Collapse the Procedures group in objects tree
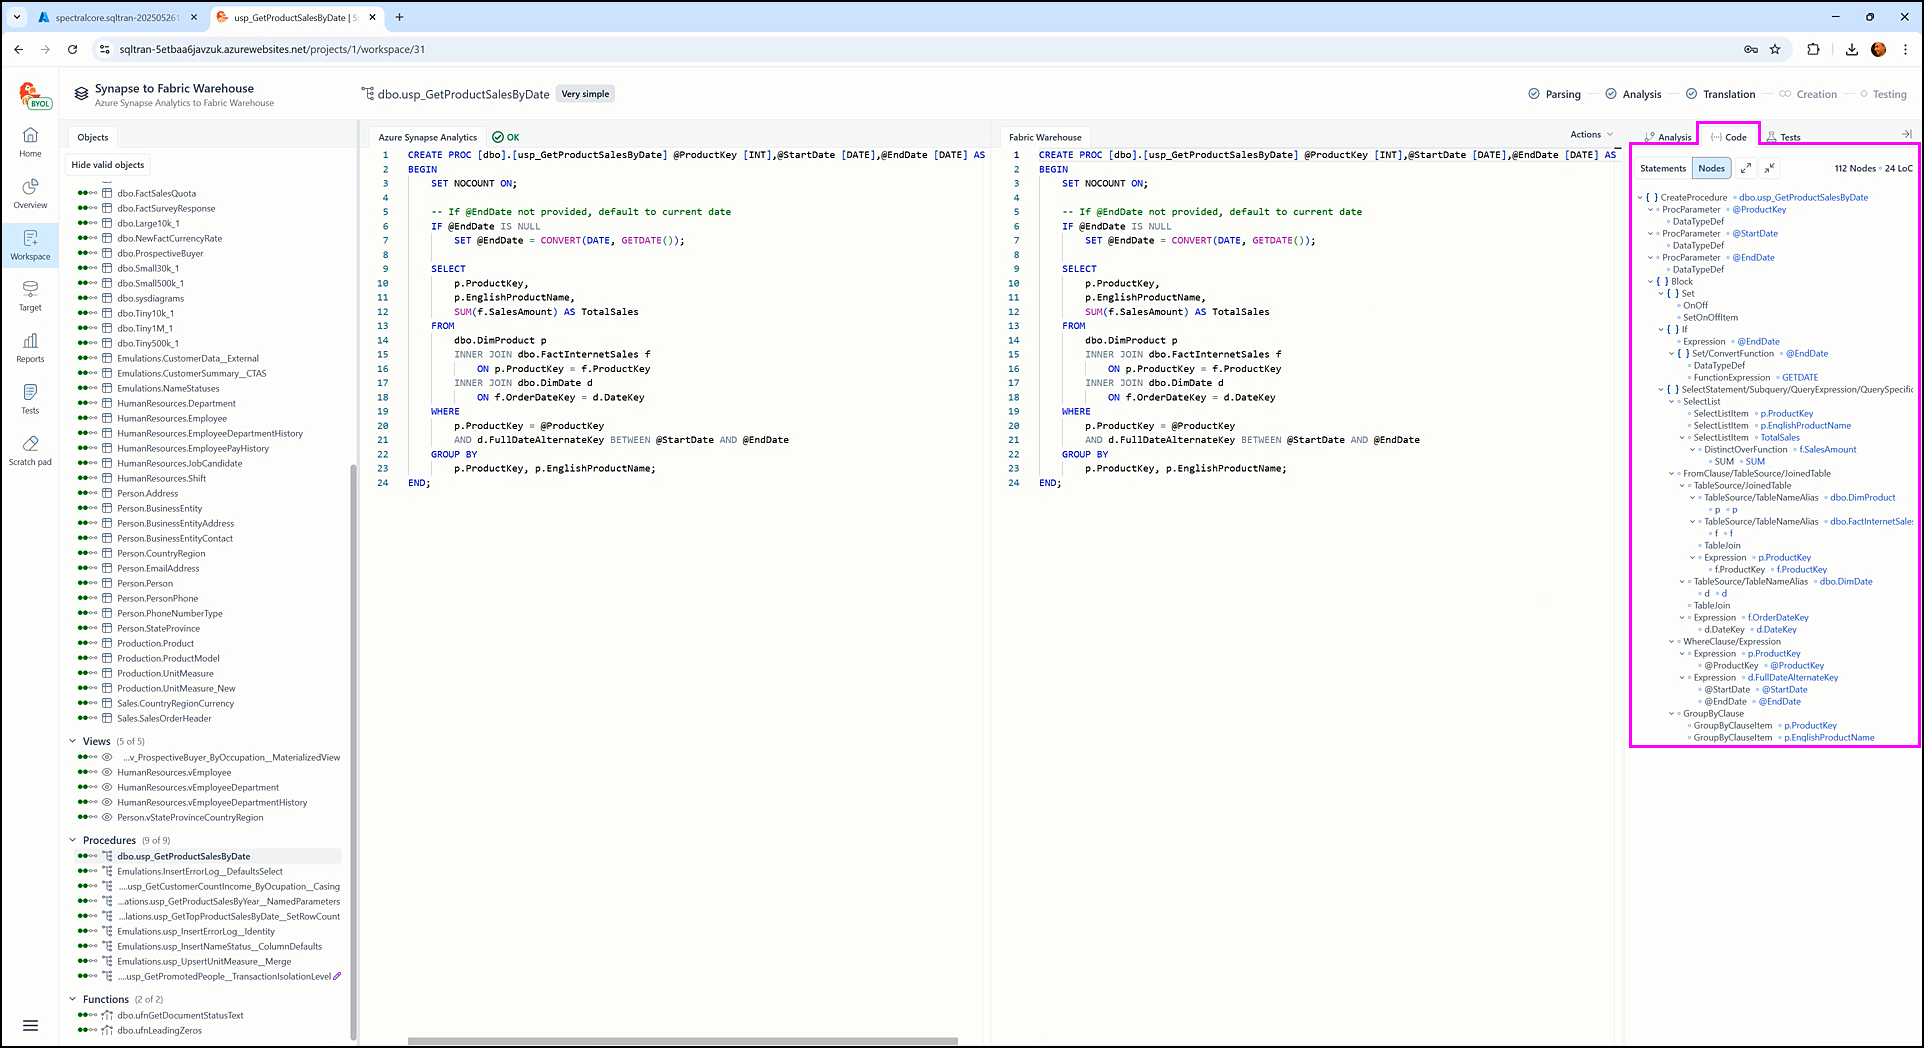This screenshot has width=1924, height=1048. (73, 840)
